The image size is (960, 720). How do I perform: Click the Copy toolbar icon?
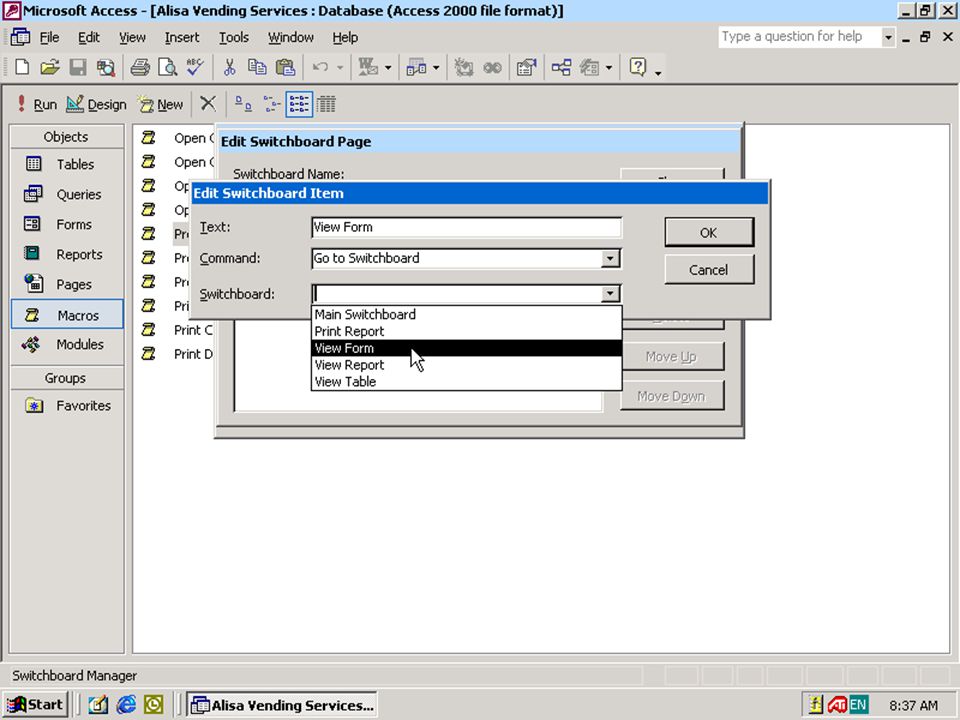point(257,67)
